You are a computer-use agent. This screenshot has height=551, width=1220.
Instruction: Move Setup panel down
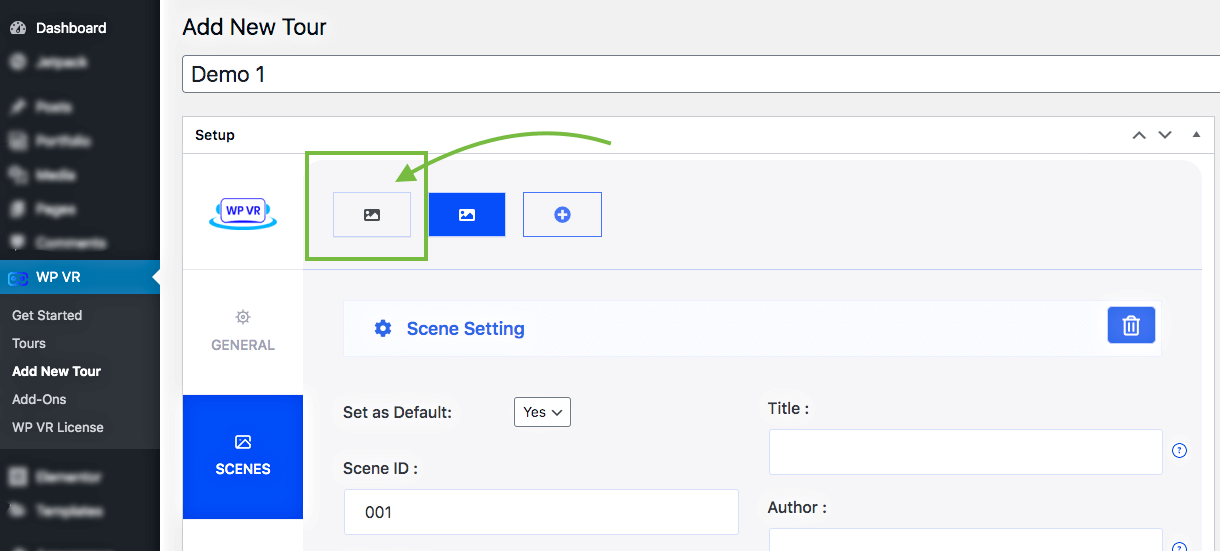pos(1164,135)
